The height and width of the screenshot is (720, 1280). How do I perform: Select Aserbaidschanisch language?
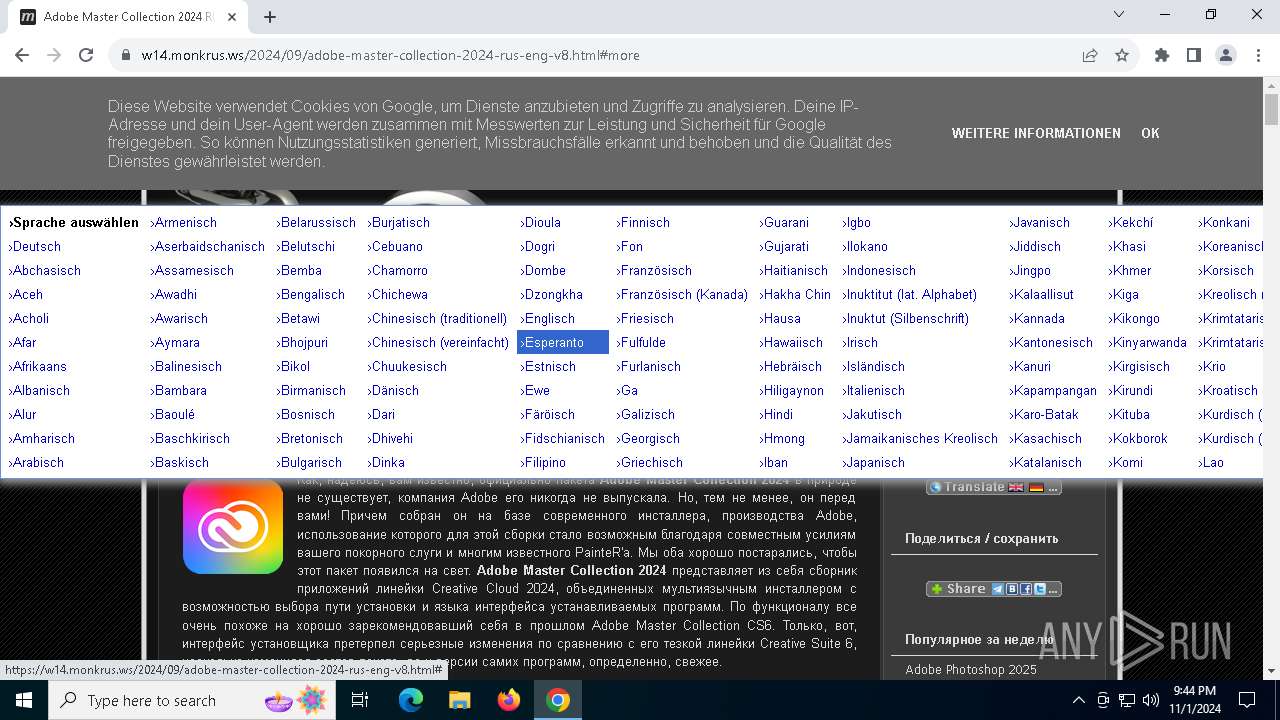(x=207, y=246)
